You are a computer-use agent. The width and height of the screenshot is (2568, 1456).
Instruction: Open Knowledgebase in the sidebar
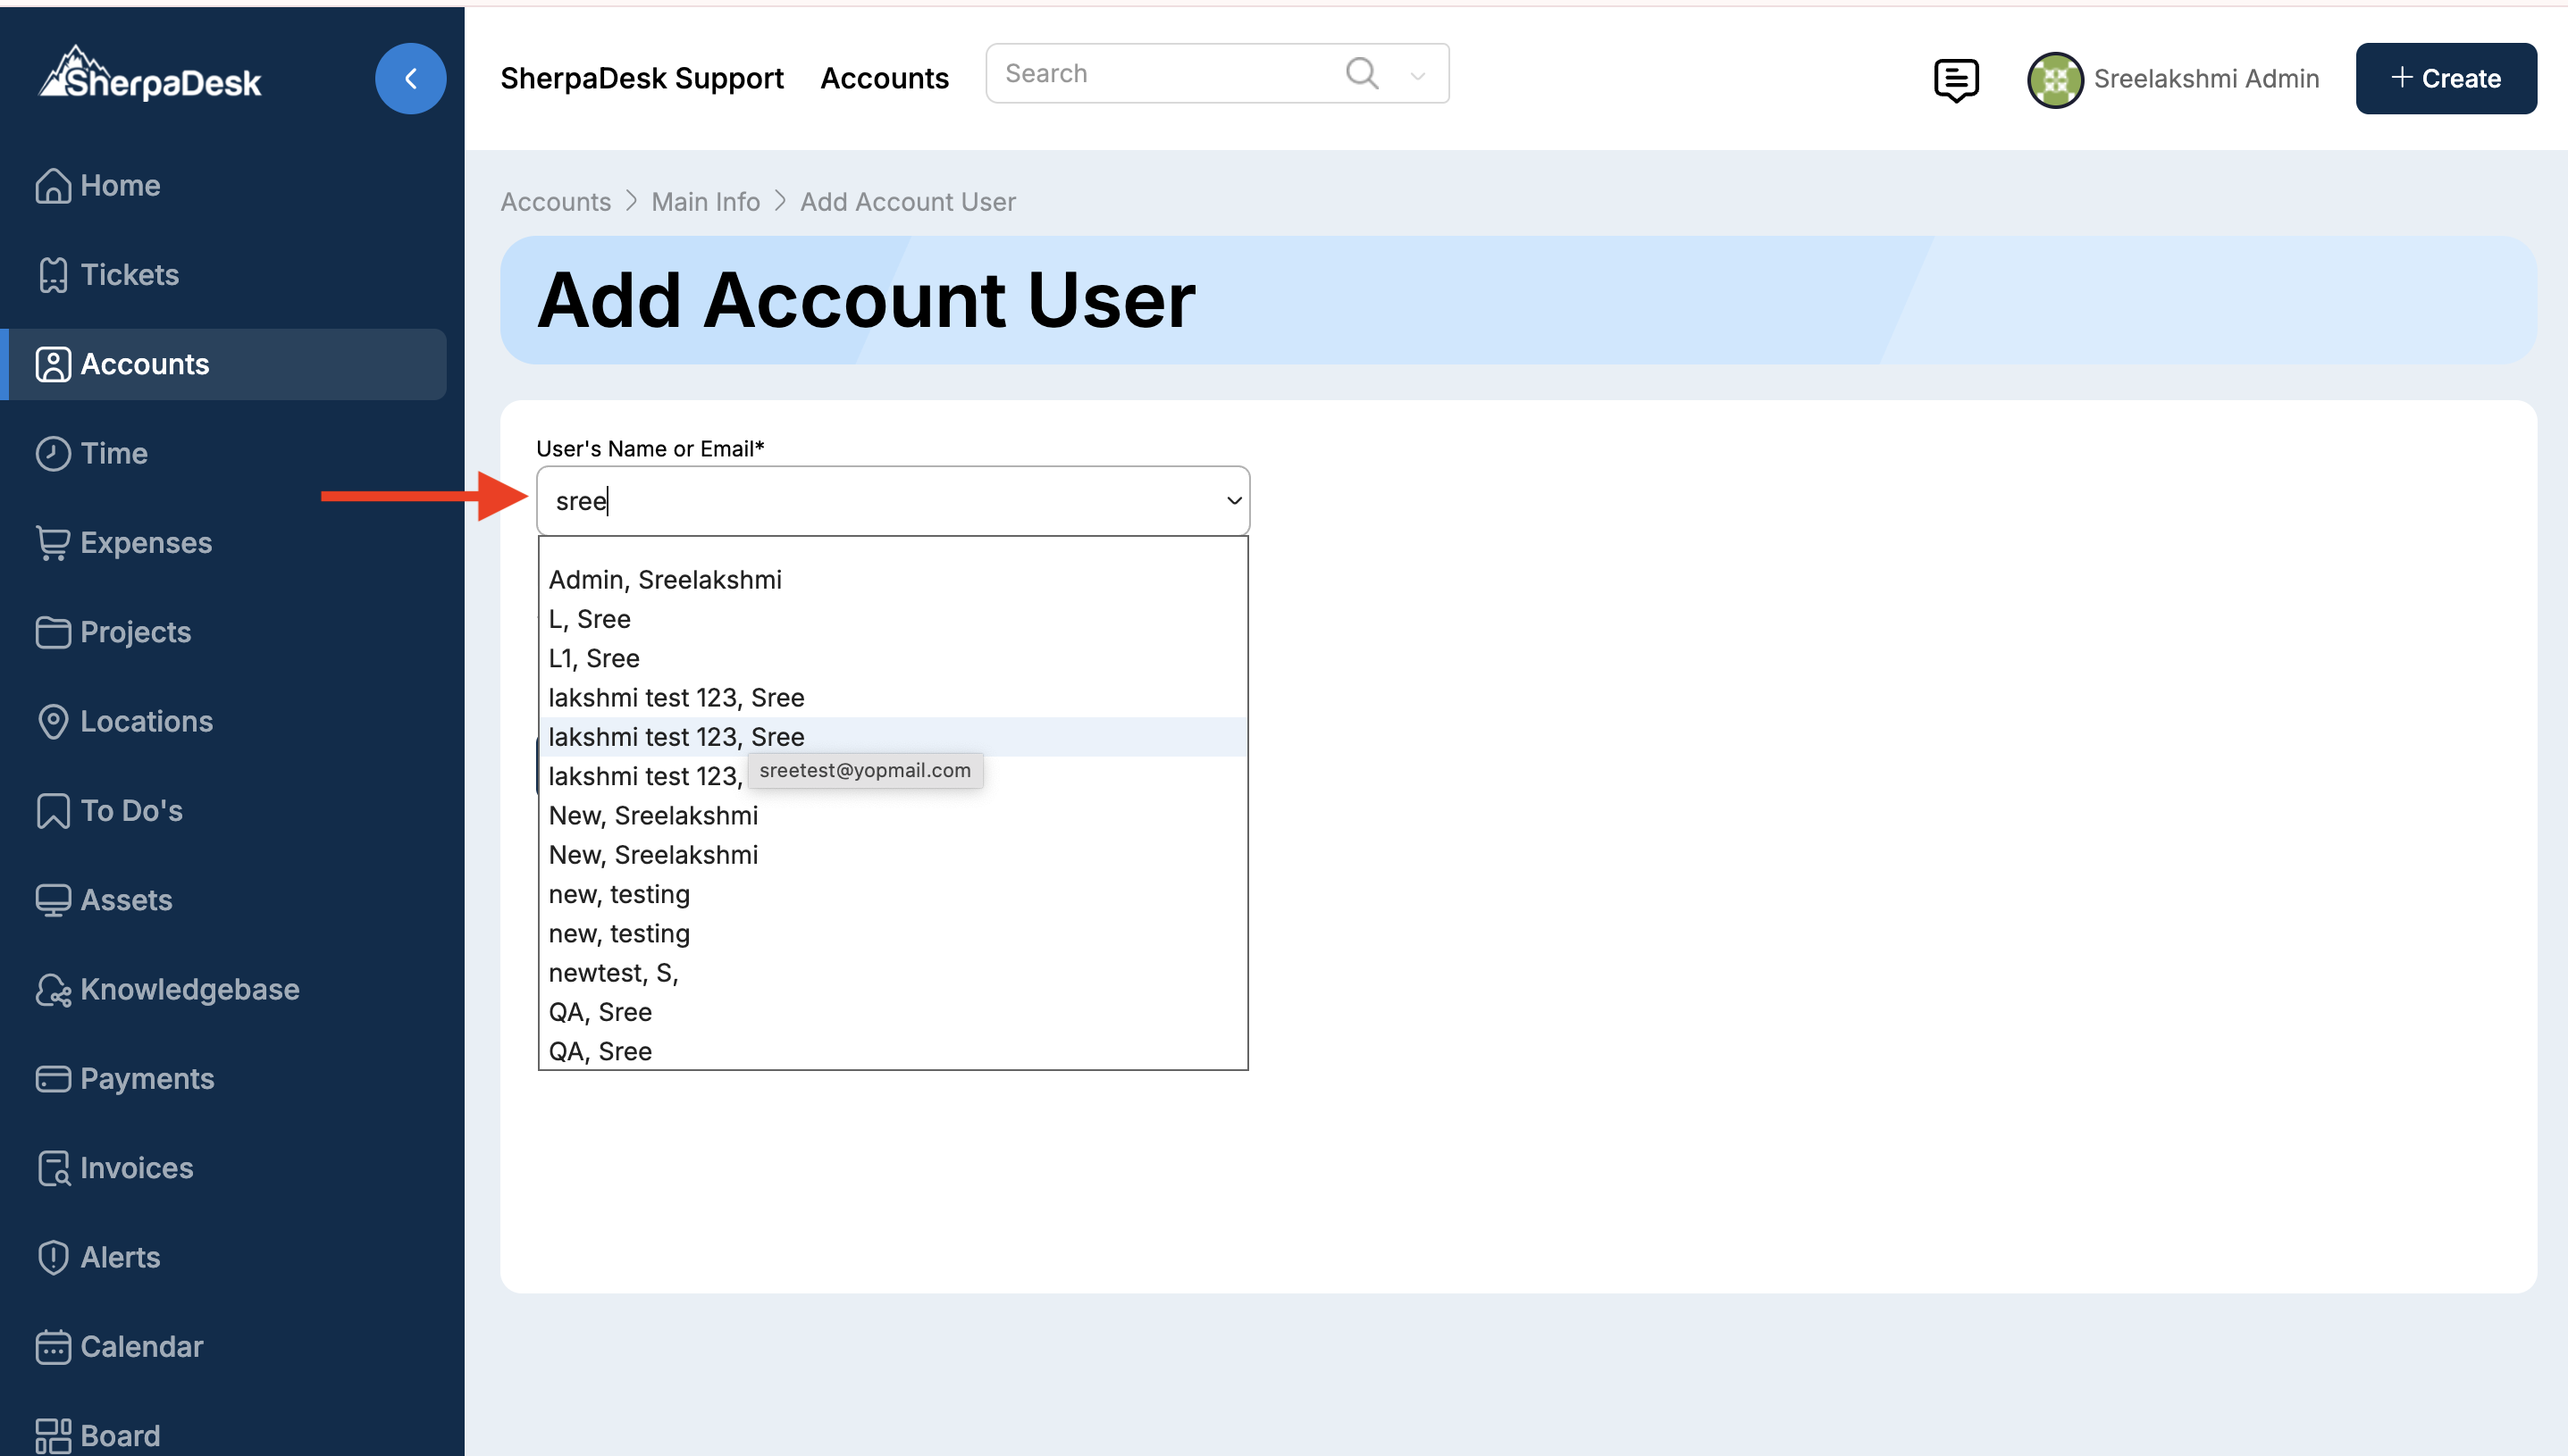point(189,989)
